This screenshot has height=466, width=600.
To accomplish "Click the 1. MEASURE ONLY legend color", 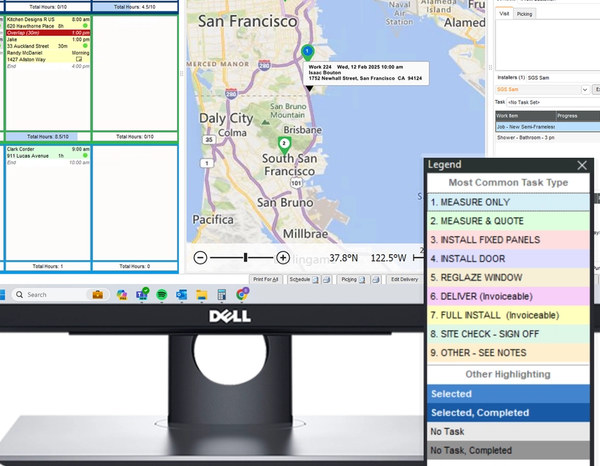I will point(508,202).
